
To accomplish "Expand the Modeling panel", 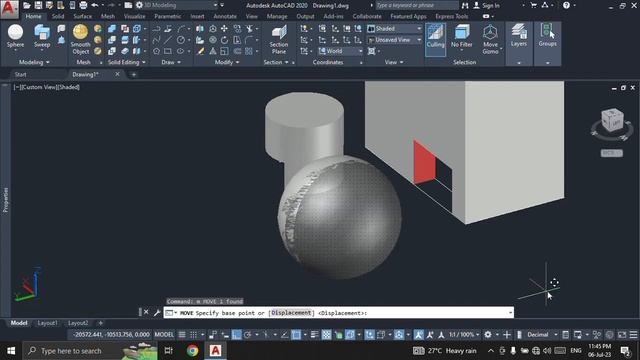I will pos(34,62).
